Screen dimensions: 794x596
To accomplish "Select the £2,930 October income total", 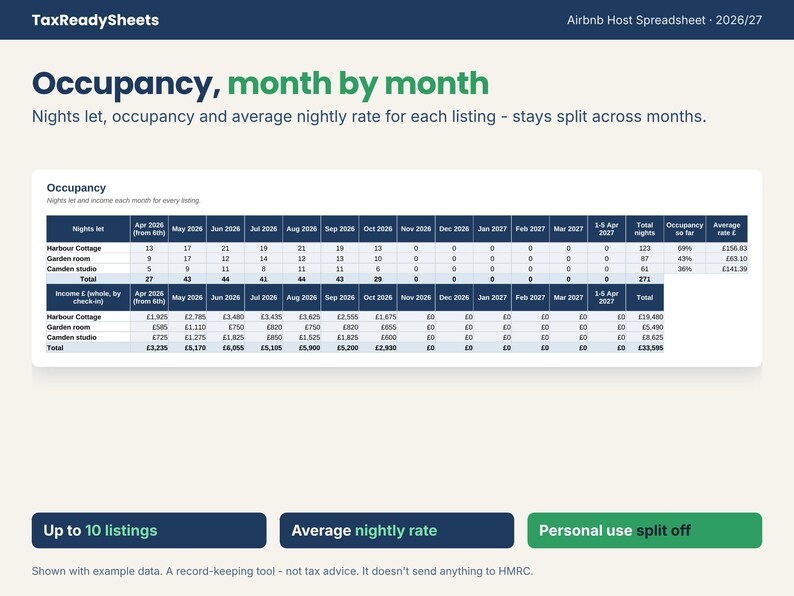I will click(378, 348).
